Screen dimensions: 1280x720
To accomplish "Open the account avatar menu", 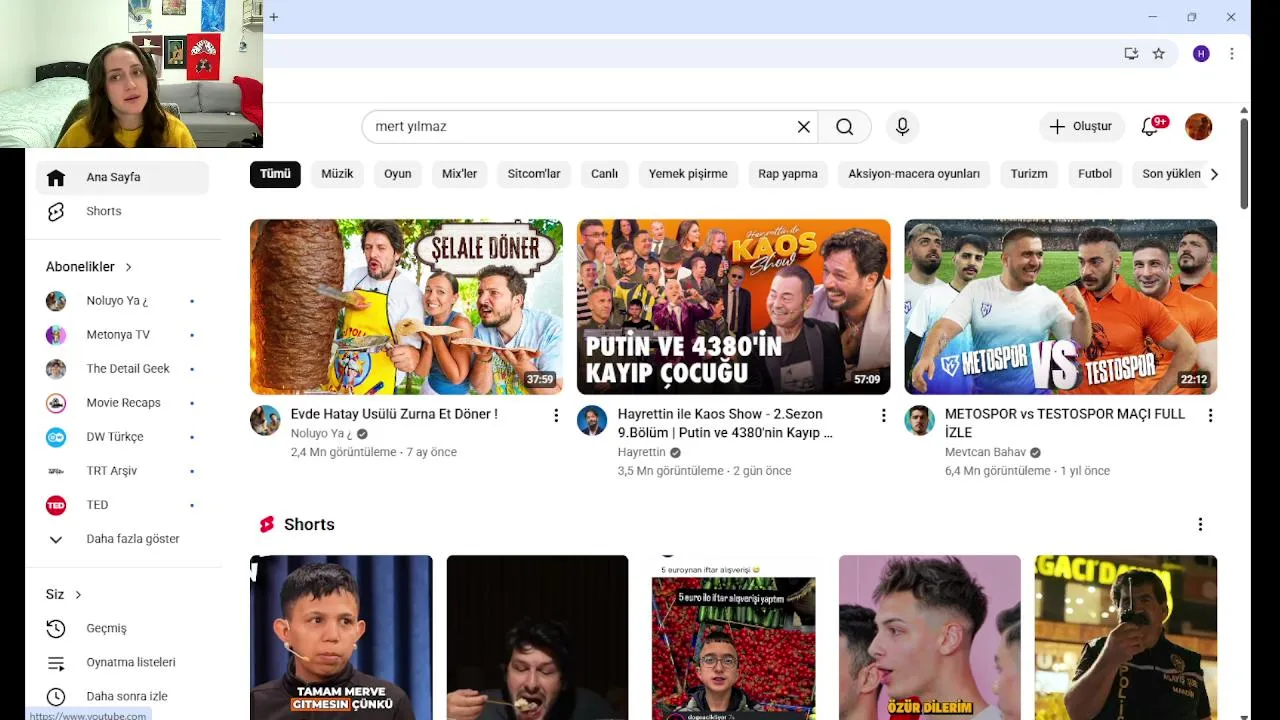I will [x=1198, y=127].
